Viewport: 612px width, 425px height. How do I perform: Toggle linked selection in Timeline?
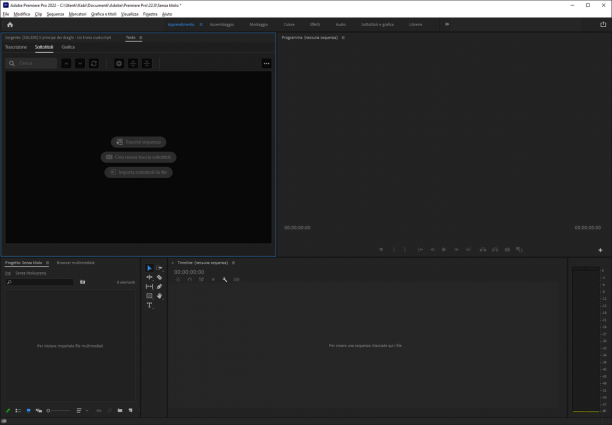[x=201, y=280]
